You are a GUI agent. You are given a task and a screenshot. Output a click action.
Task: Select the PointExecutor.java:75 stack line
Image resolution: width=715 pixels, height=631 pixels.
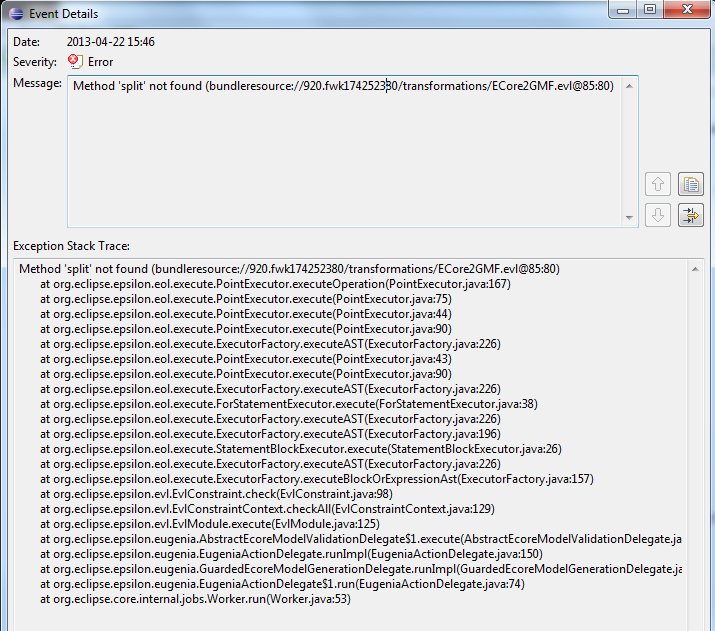click(x=246, y=299)
